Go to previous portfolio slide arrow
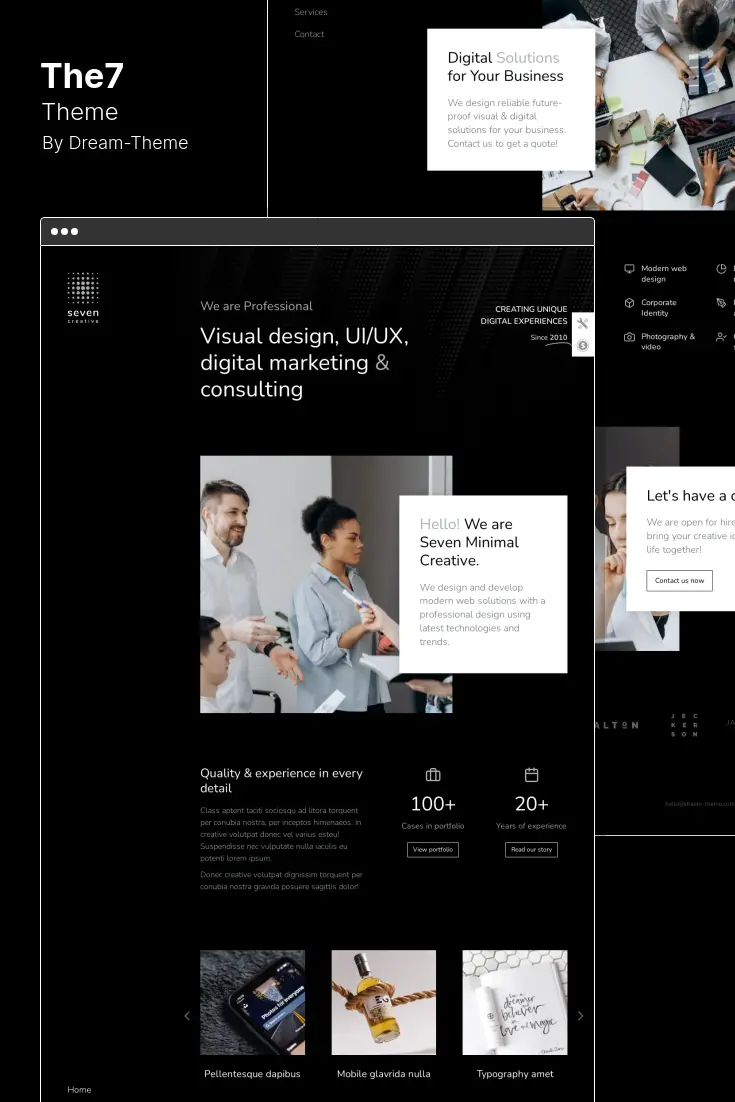 pos(187,1016)
